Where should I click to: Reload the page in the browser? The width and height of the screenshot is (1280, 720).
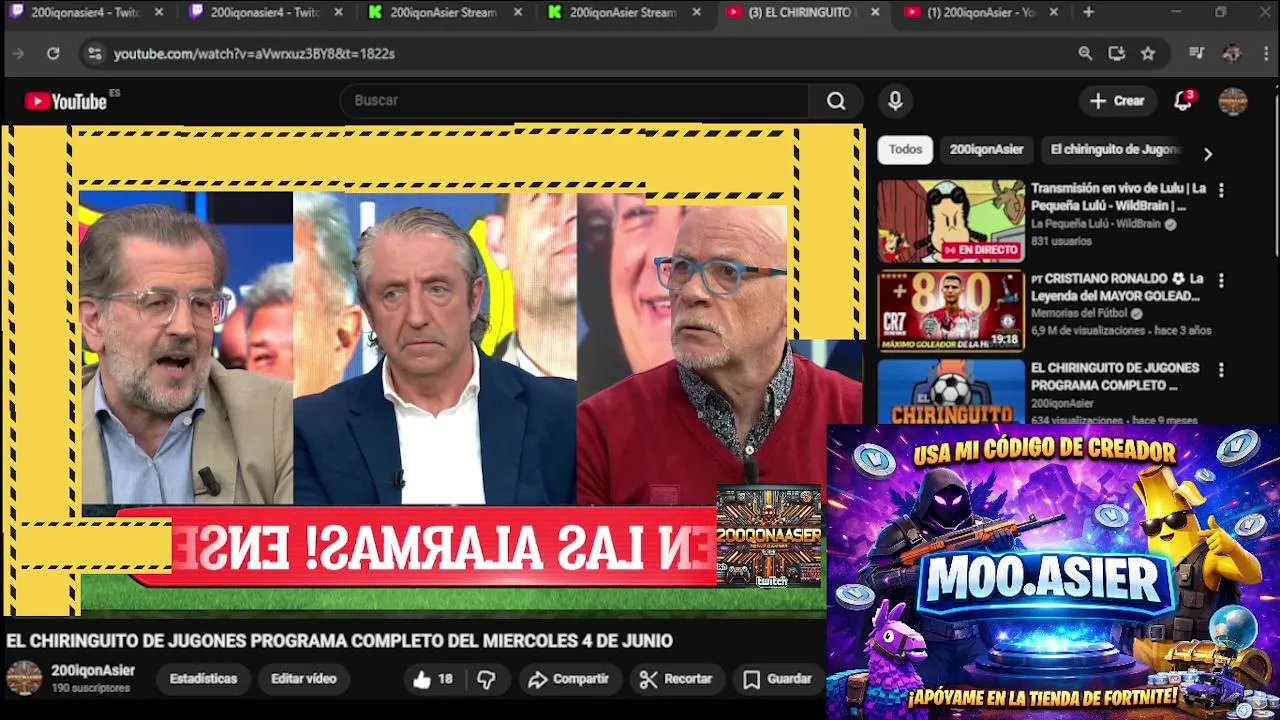pyautogui.click(x=53, y=54)
